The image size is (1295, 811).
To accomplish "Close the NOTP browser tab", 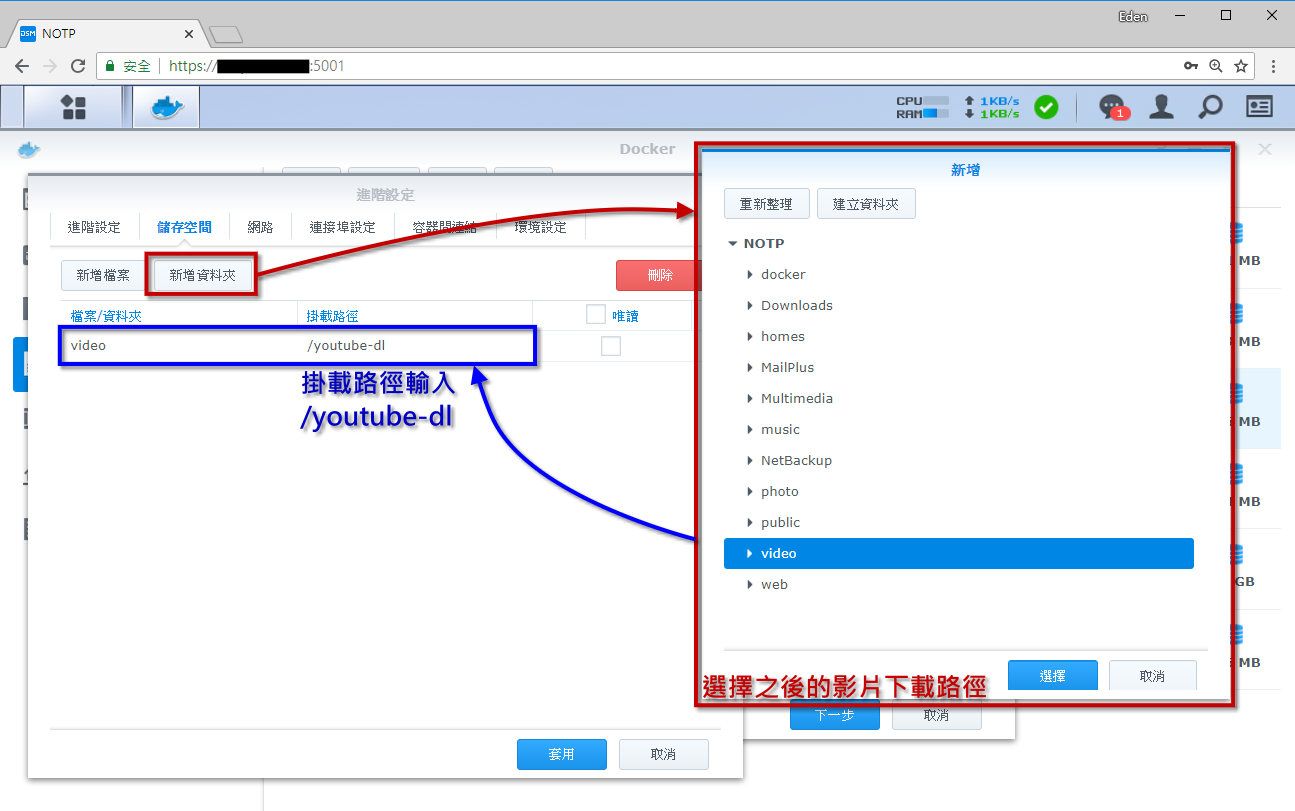I will 189,33.
